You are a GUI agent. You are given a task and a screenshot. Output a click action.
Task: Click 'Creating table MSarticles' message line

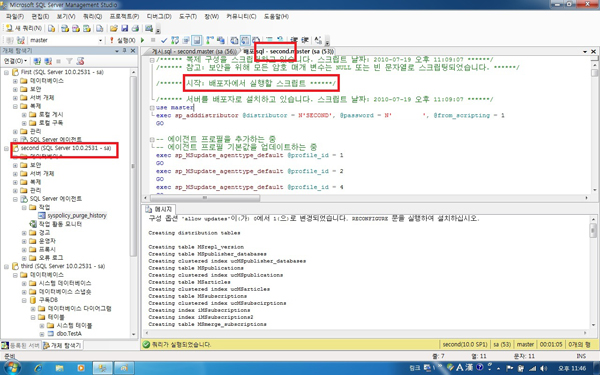click(189, 282)
